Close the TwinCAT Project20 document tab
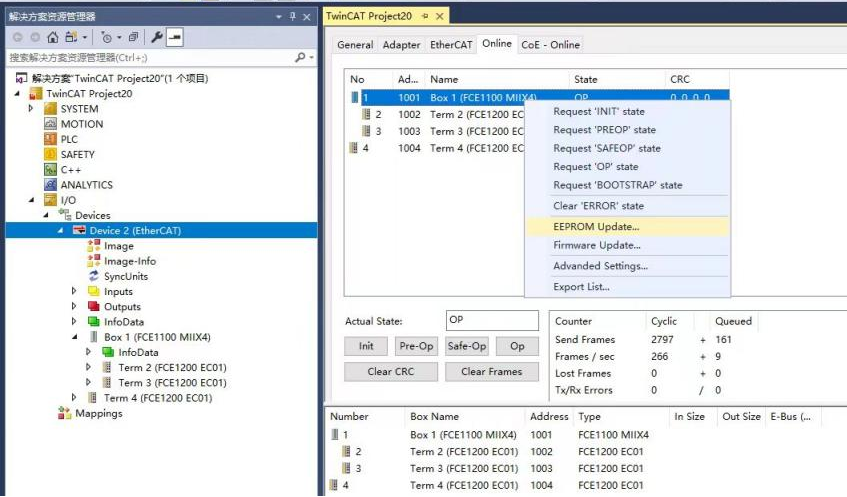 coord(440,16)
